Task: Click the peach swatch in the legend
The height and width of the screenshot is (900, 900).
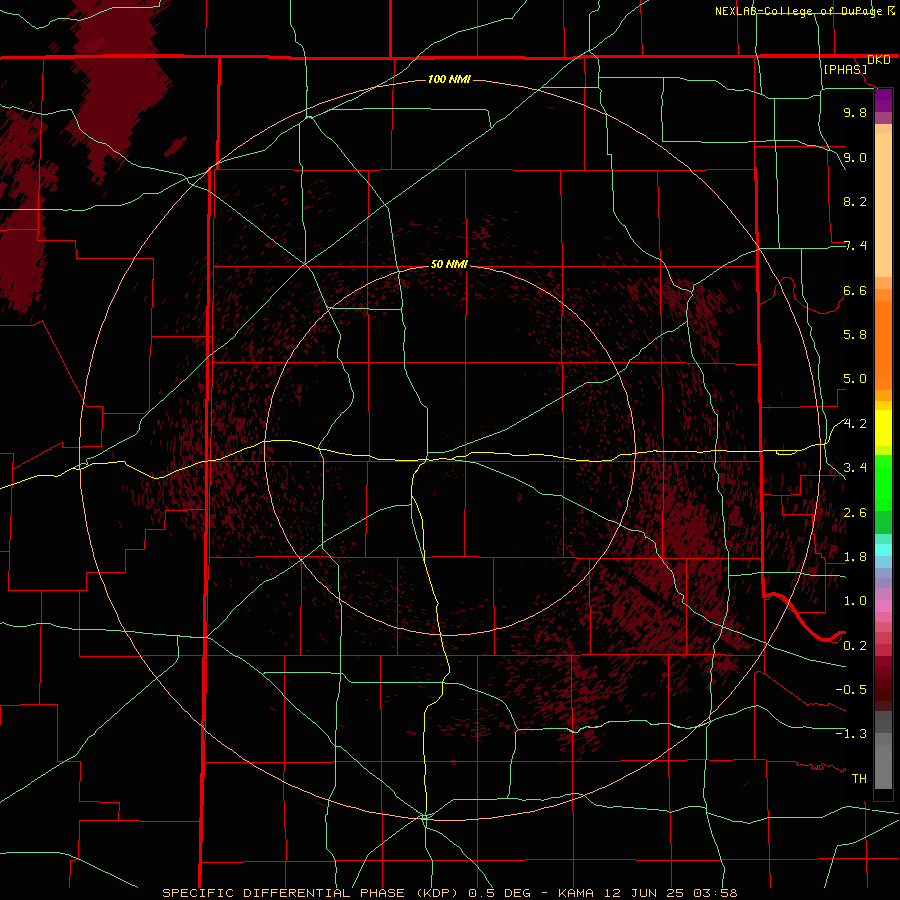Action: click(x=883, y=205)
